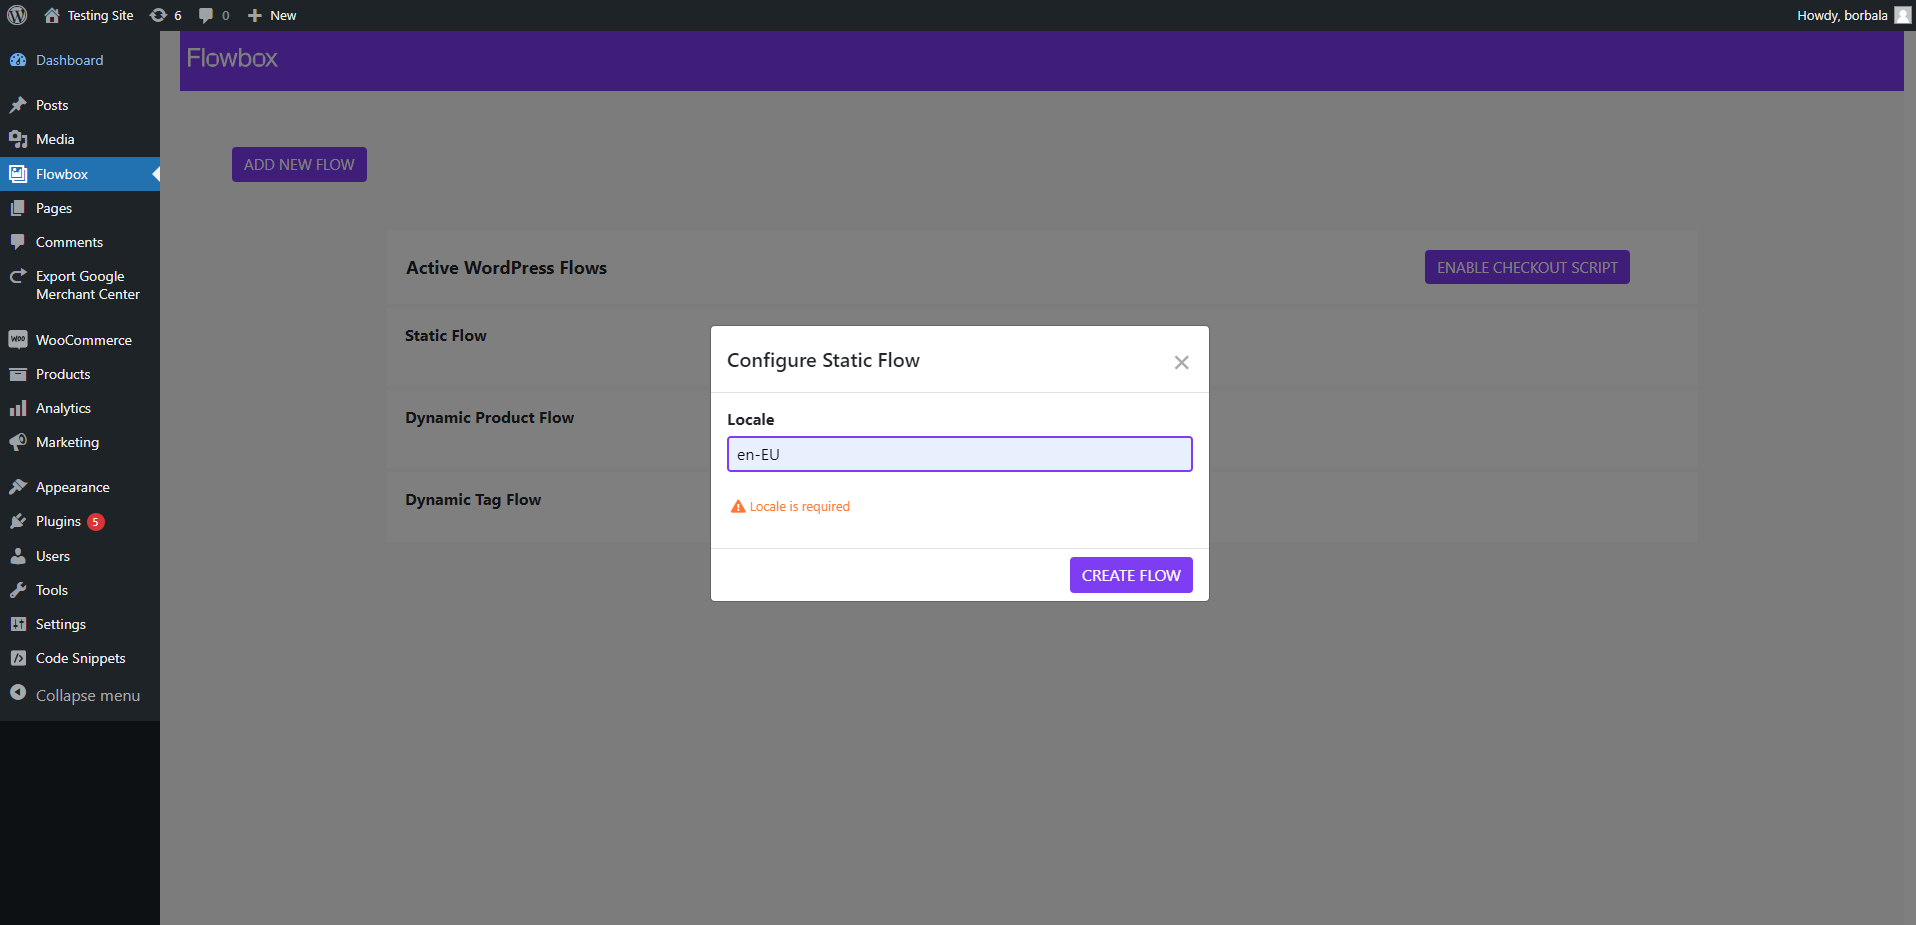Open the Comments menu label in sidebar
The image size is (1916, 925).
click(69, 242)
